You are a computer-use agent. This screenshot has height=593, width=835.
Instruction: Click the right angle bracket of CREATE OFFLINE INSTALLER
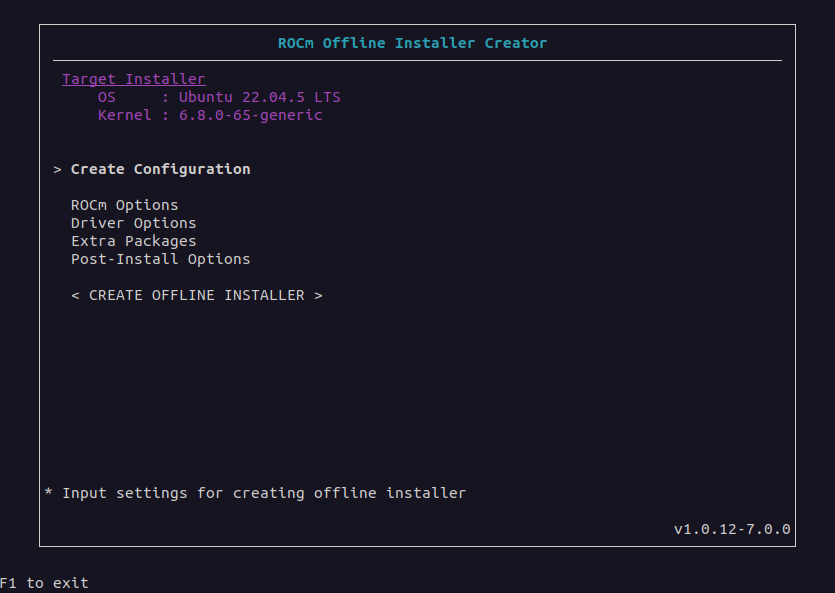pyautogui.click(x=318, y=295)
